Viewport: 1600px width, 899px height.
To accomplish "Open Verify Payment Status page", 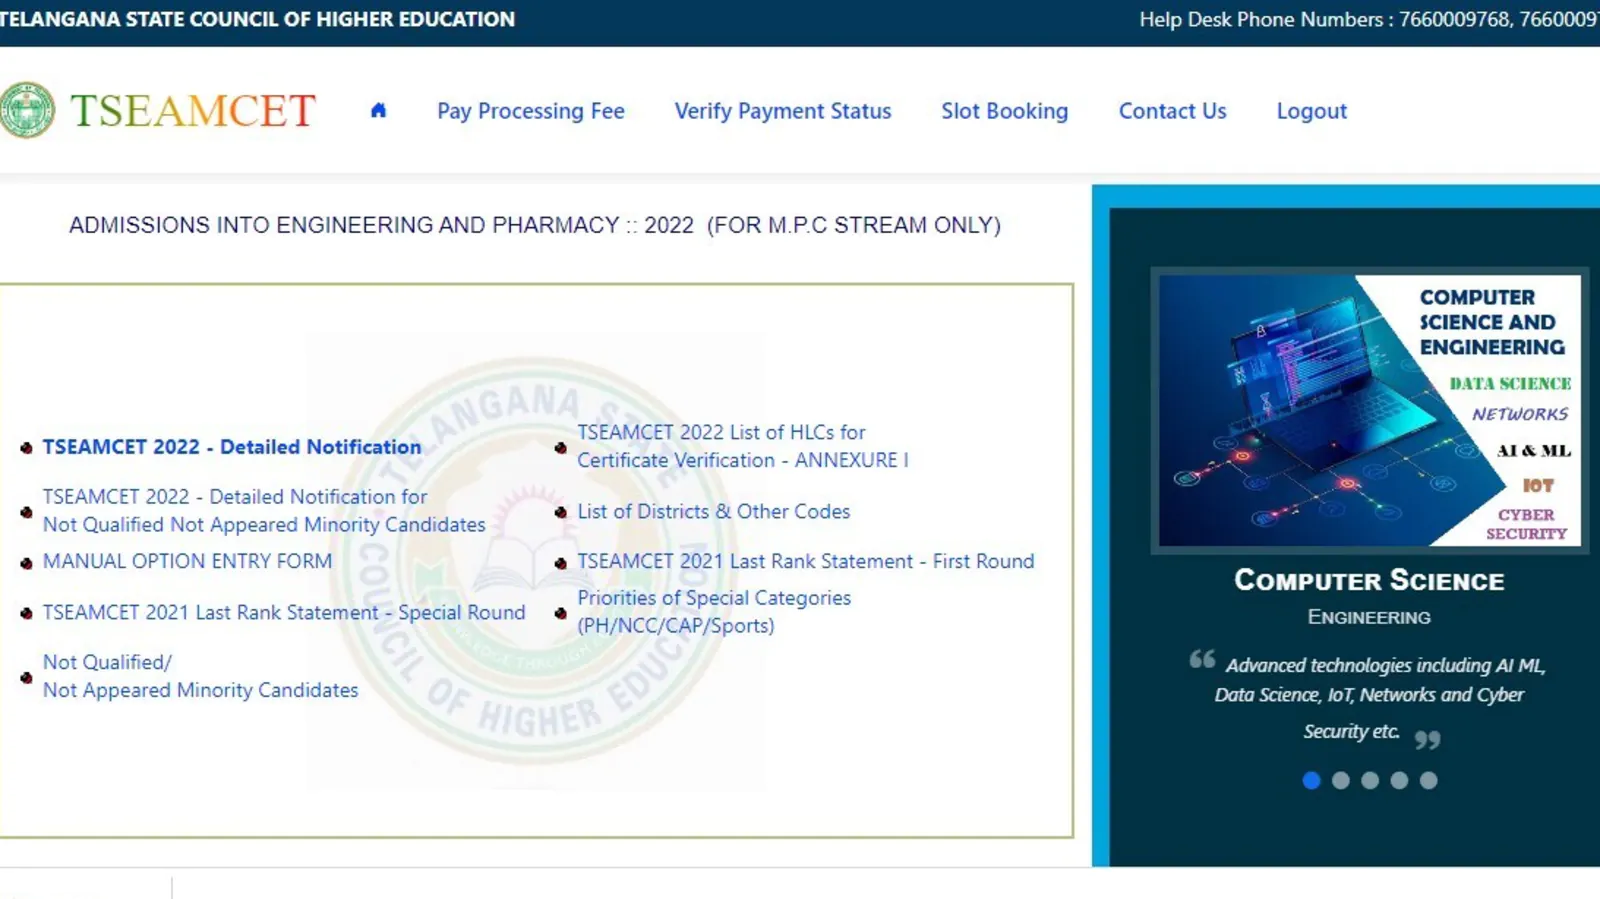I will coord(783,111).
